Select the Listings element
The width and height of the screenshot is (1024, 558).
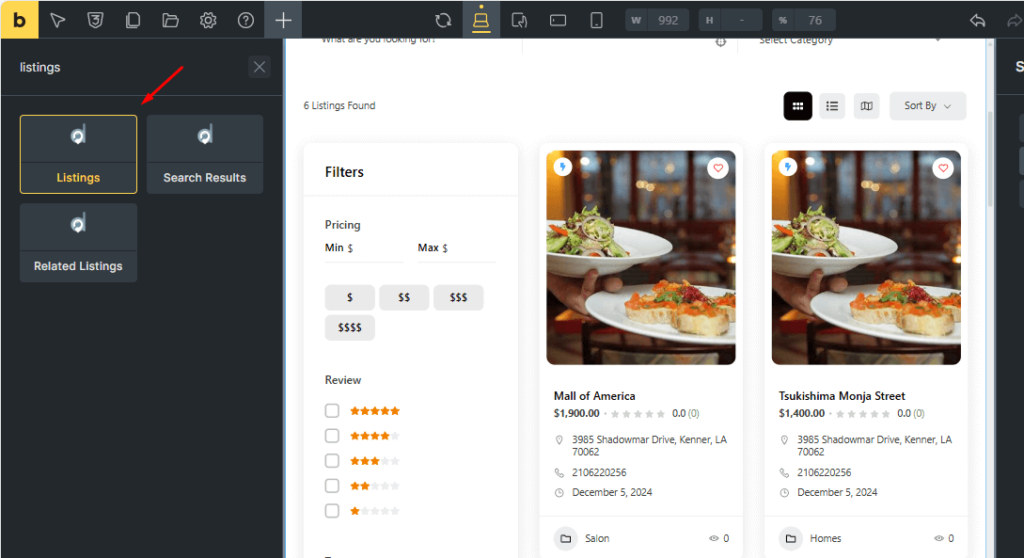pyautogui.click(x=78, y=154)
